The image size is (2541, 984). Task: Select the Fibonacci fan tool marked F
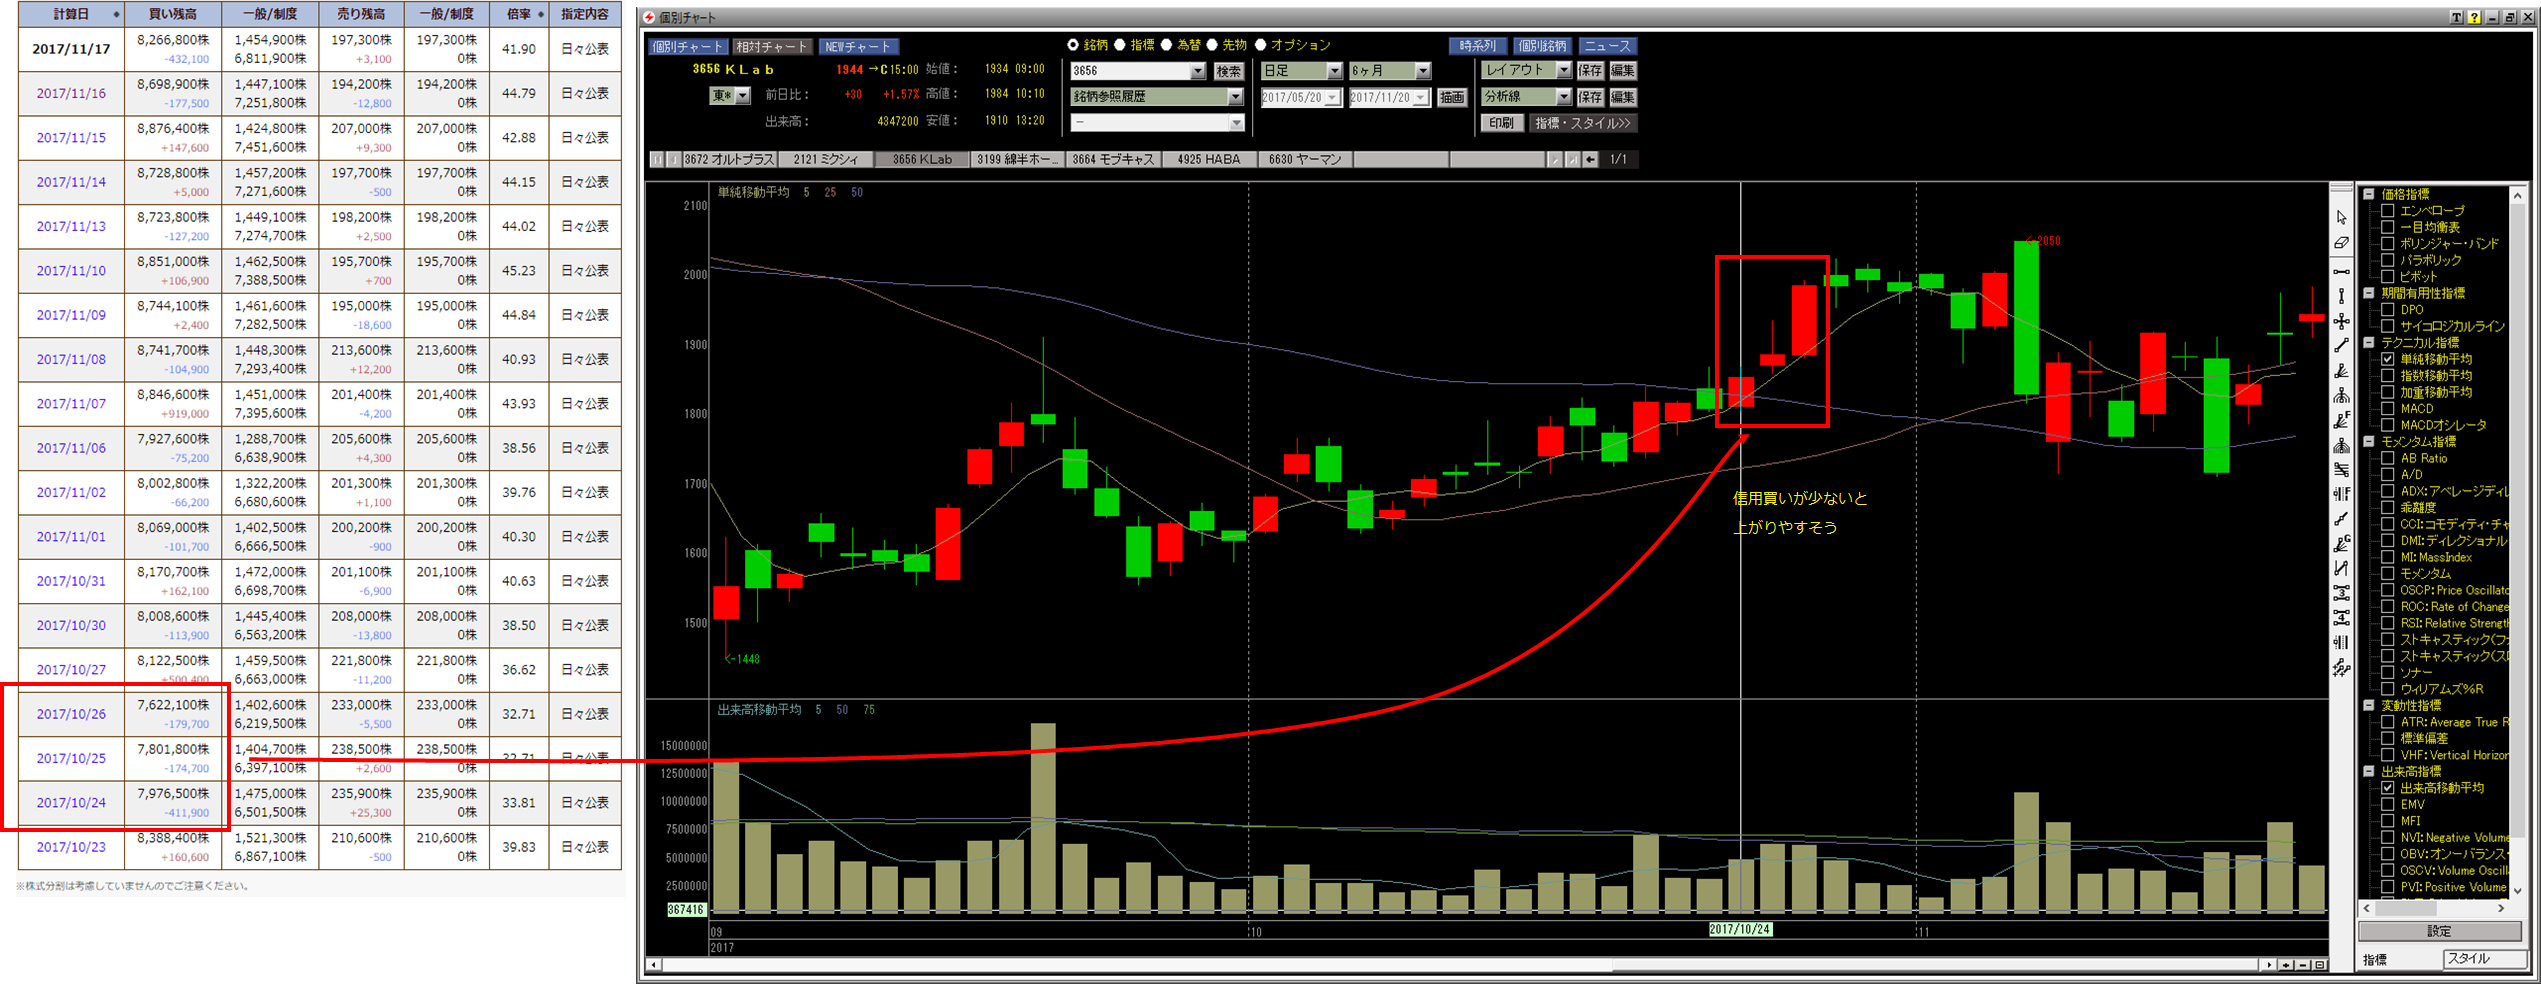pos(2341,421)
